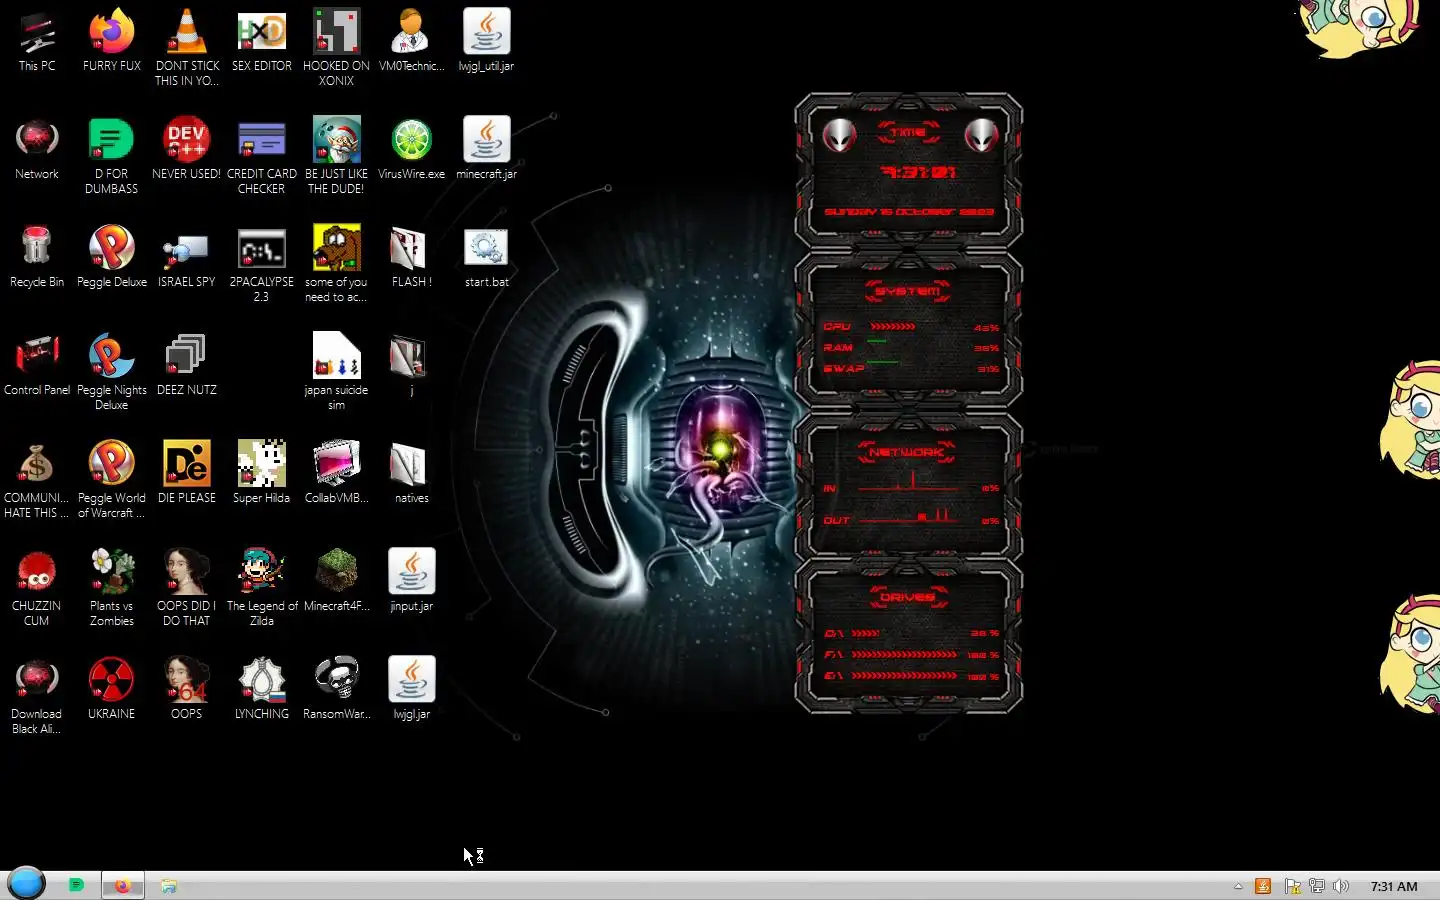Viewport: 1440px width, 900px height.
Task: Open the VirusWire.exe lime icon
Action: pos(411,150)
